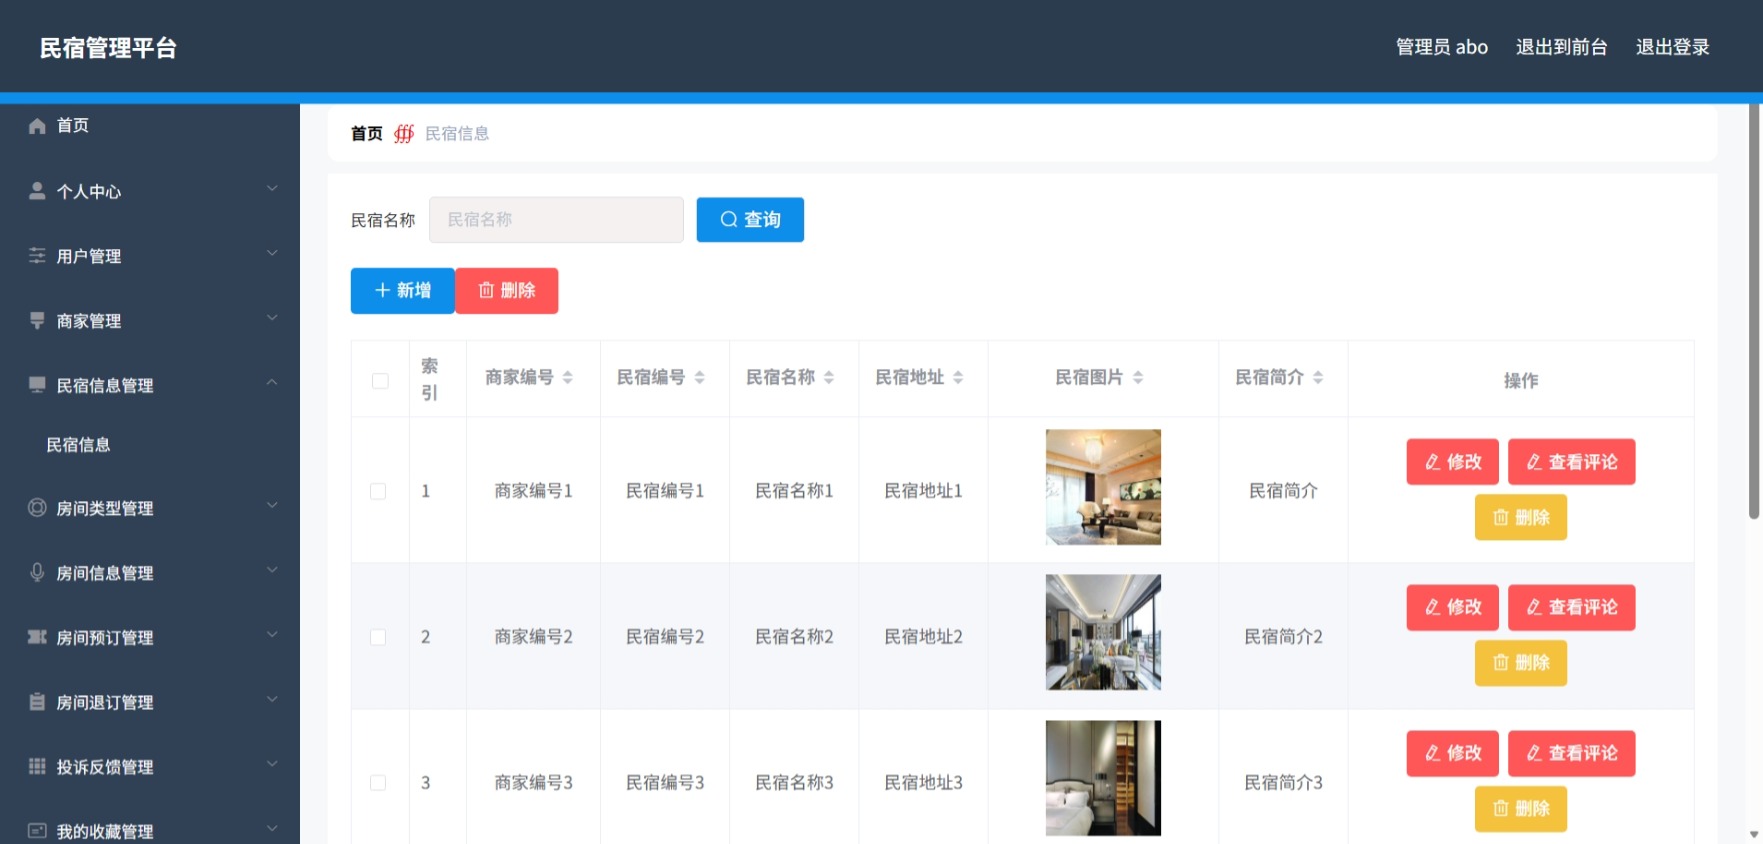Click the red breadcrumb separator icon
Viewport: 1763px width, 844px height.
tap(404, 133)
